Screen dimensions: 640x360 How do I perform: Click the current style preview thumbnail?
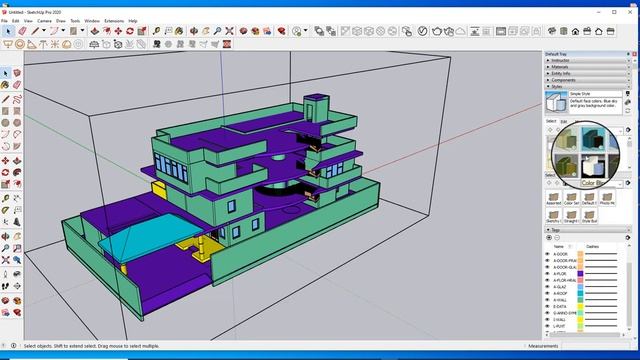click(556, 102)
